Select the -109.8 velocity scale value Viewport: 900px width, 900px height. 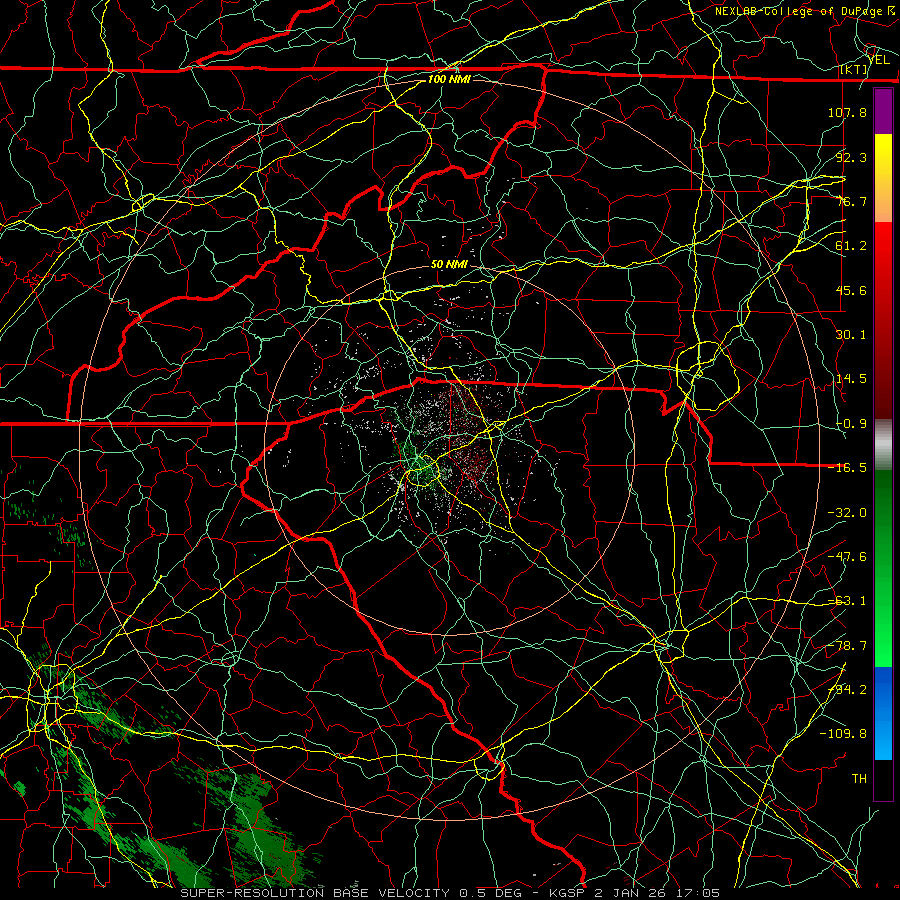point(843,734)
